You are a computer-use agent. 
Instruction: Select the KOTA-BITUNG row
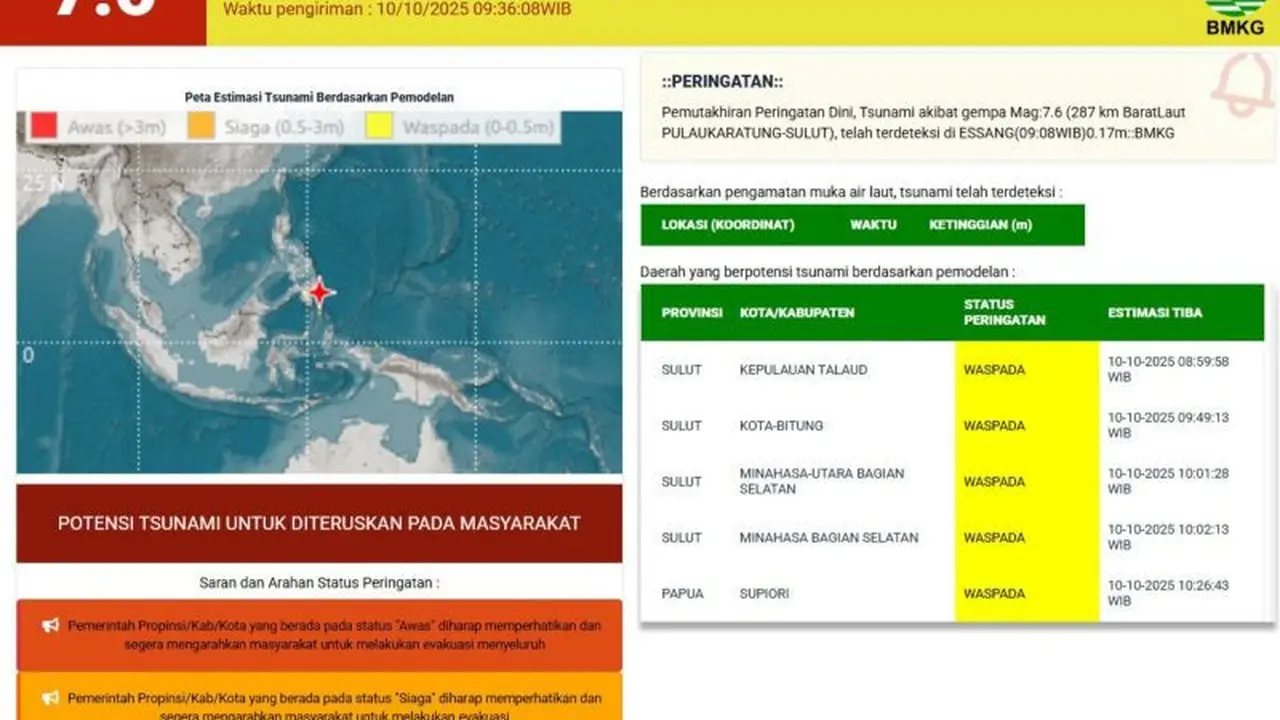[x=952, y=426]
